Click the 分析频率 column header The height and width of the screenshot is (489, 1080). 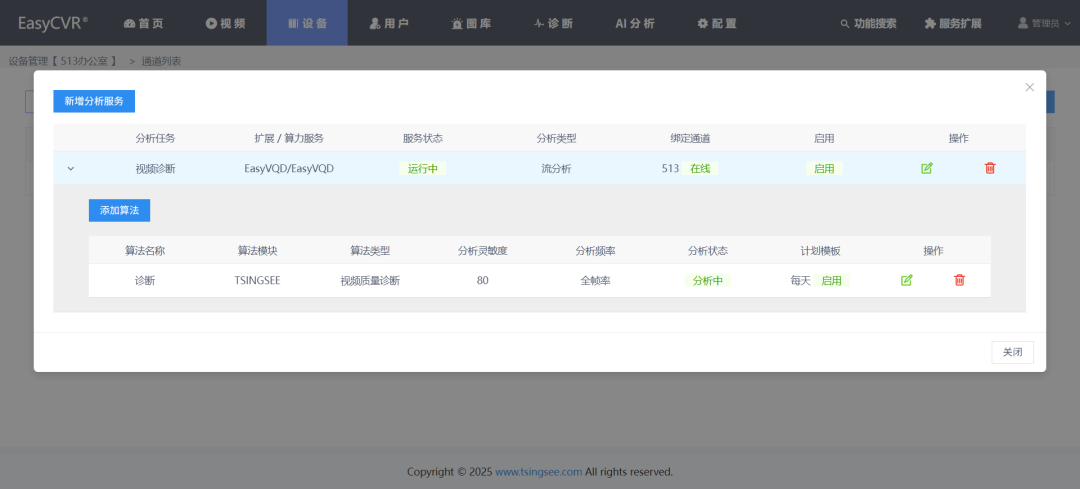click(596, 251)
